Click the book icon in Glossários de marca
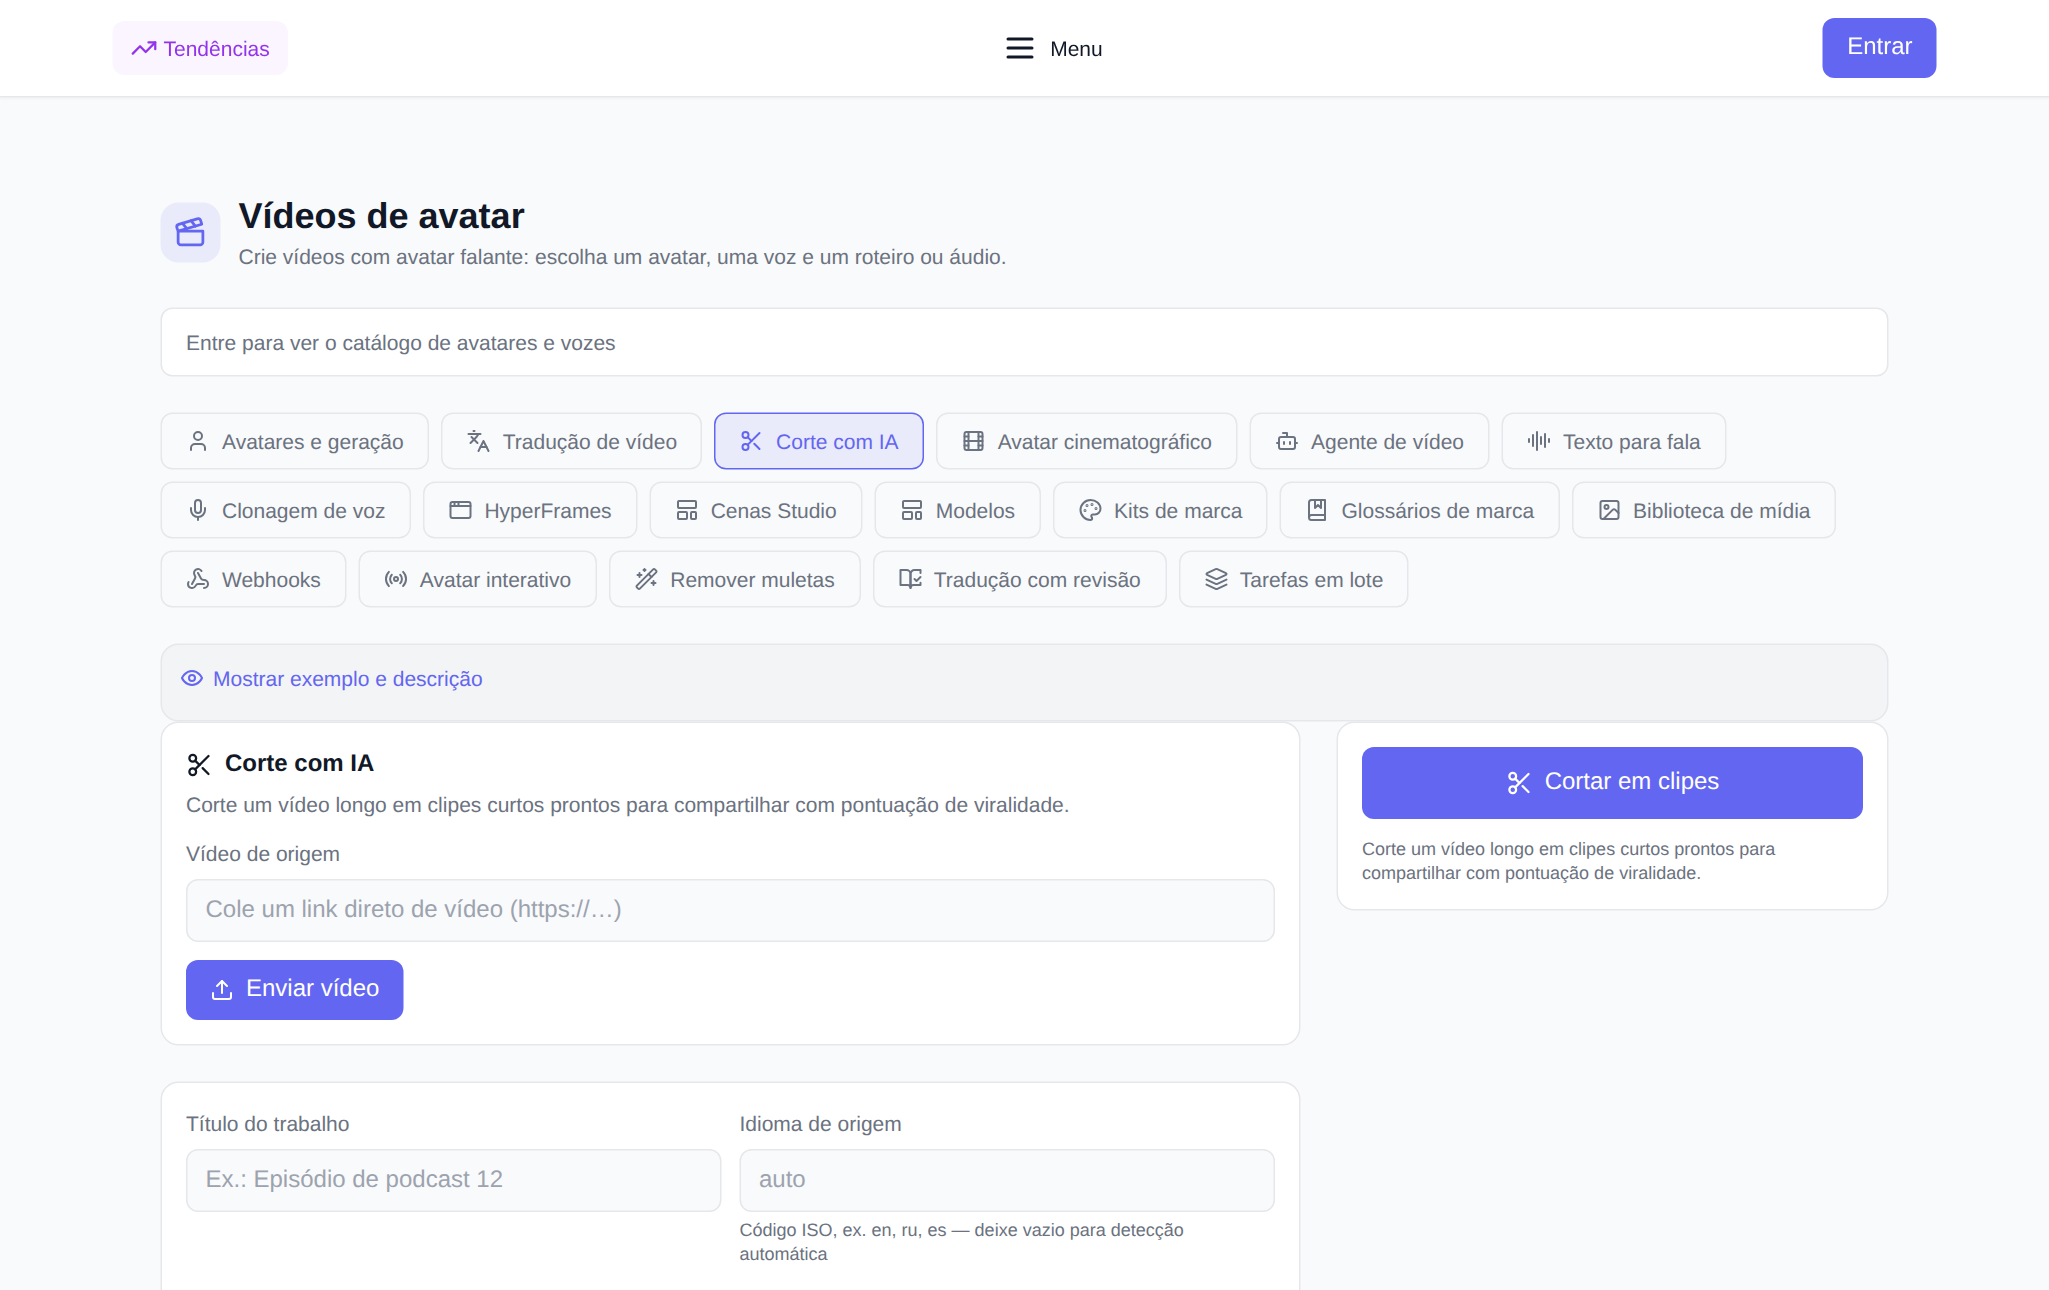 [x=1317, y=510]
